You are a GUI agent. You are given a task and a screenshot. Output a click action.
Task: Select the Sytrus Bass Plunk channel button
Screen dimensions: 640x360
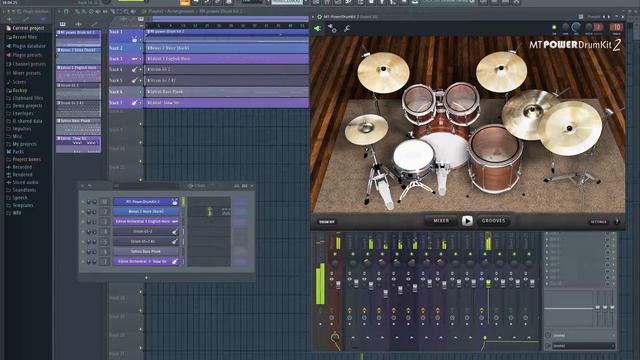pyautogui.click(x=146, y=251)
